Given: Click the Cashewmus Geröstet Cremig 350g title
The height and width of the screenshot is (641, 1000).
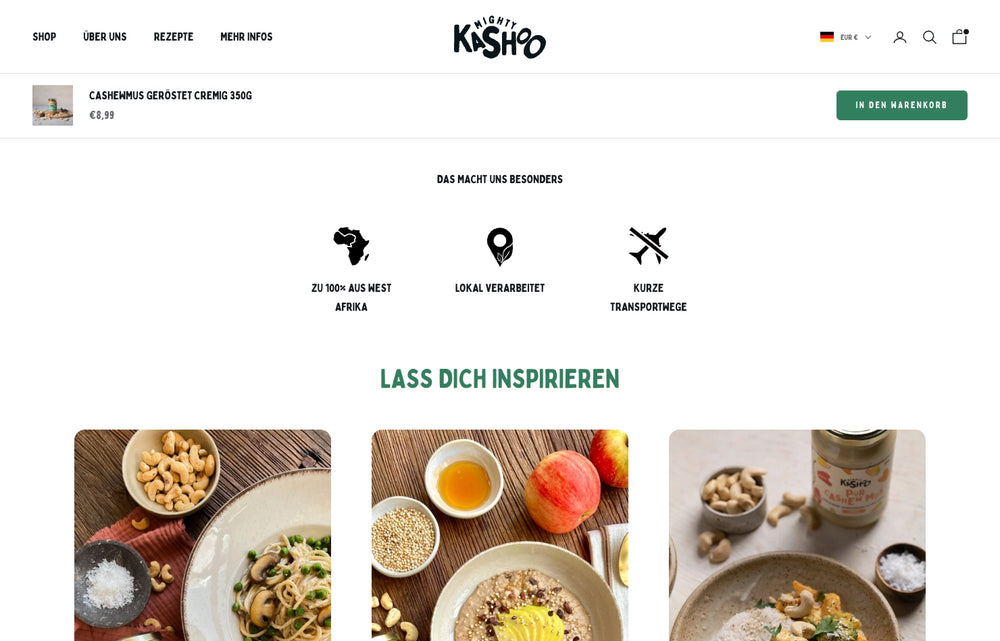Looking at the screenshot, I should tap(170, 96).
